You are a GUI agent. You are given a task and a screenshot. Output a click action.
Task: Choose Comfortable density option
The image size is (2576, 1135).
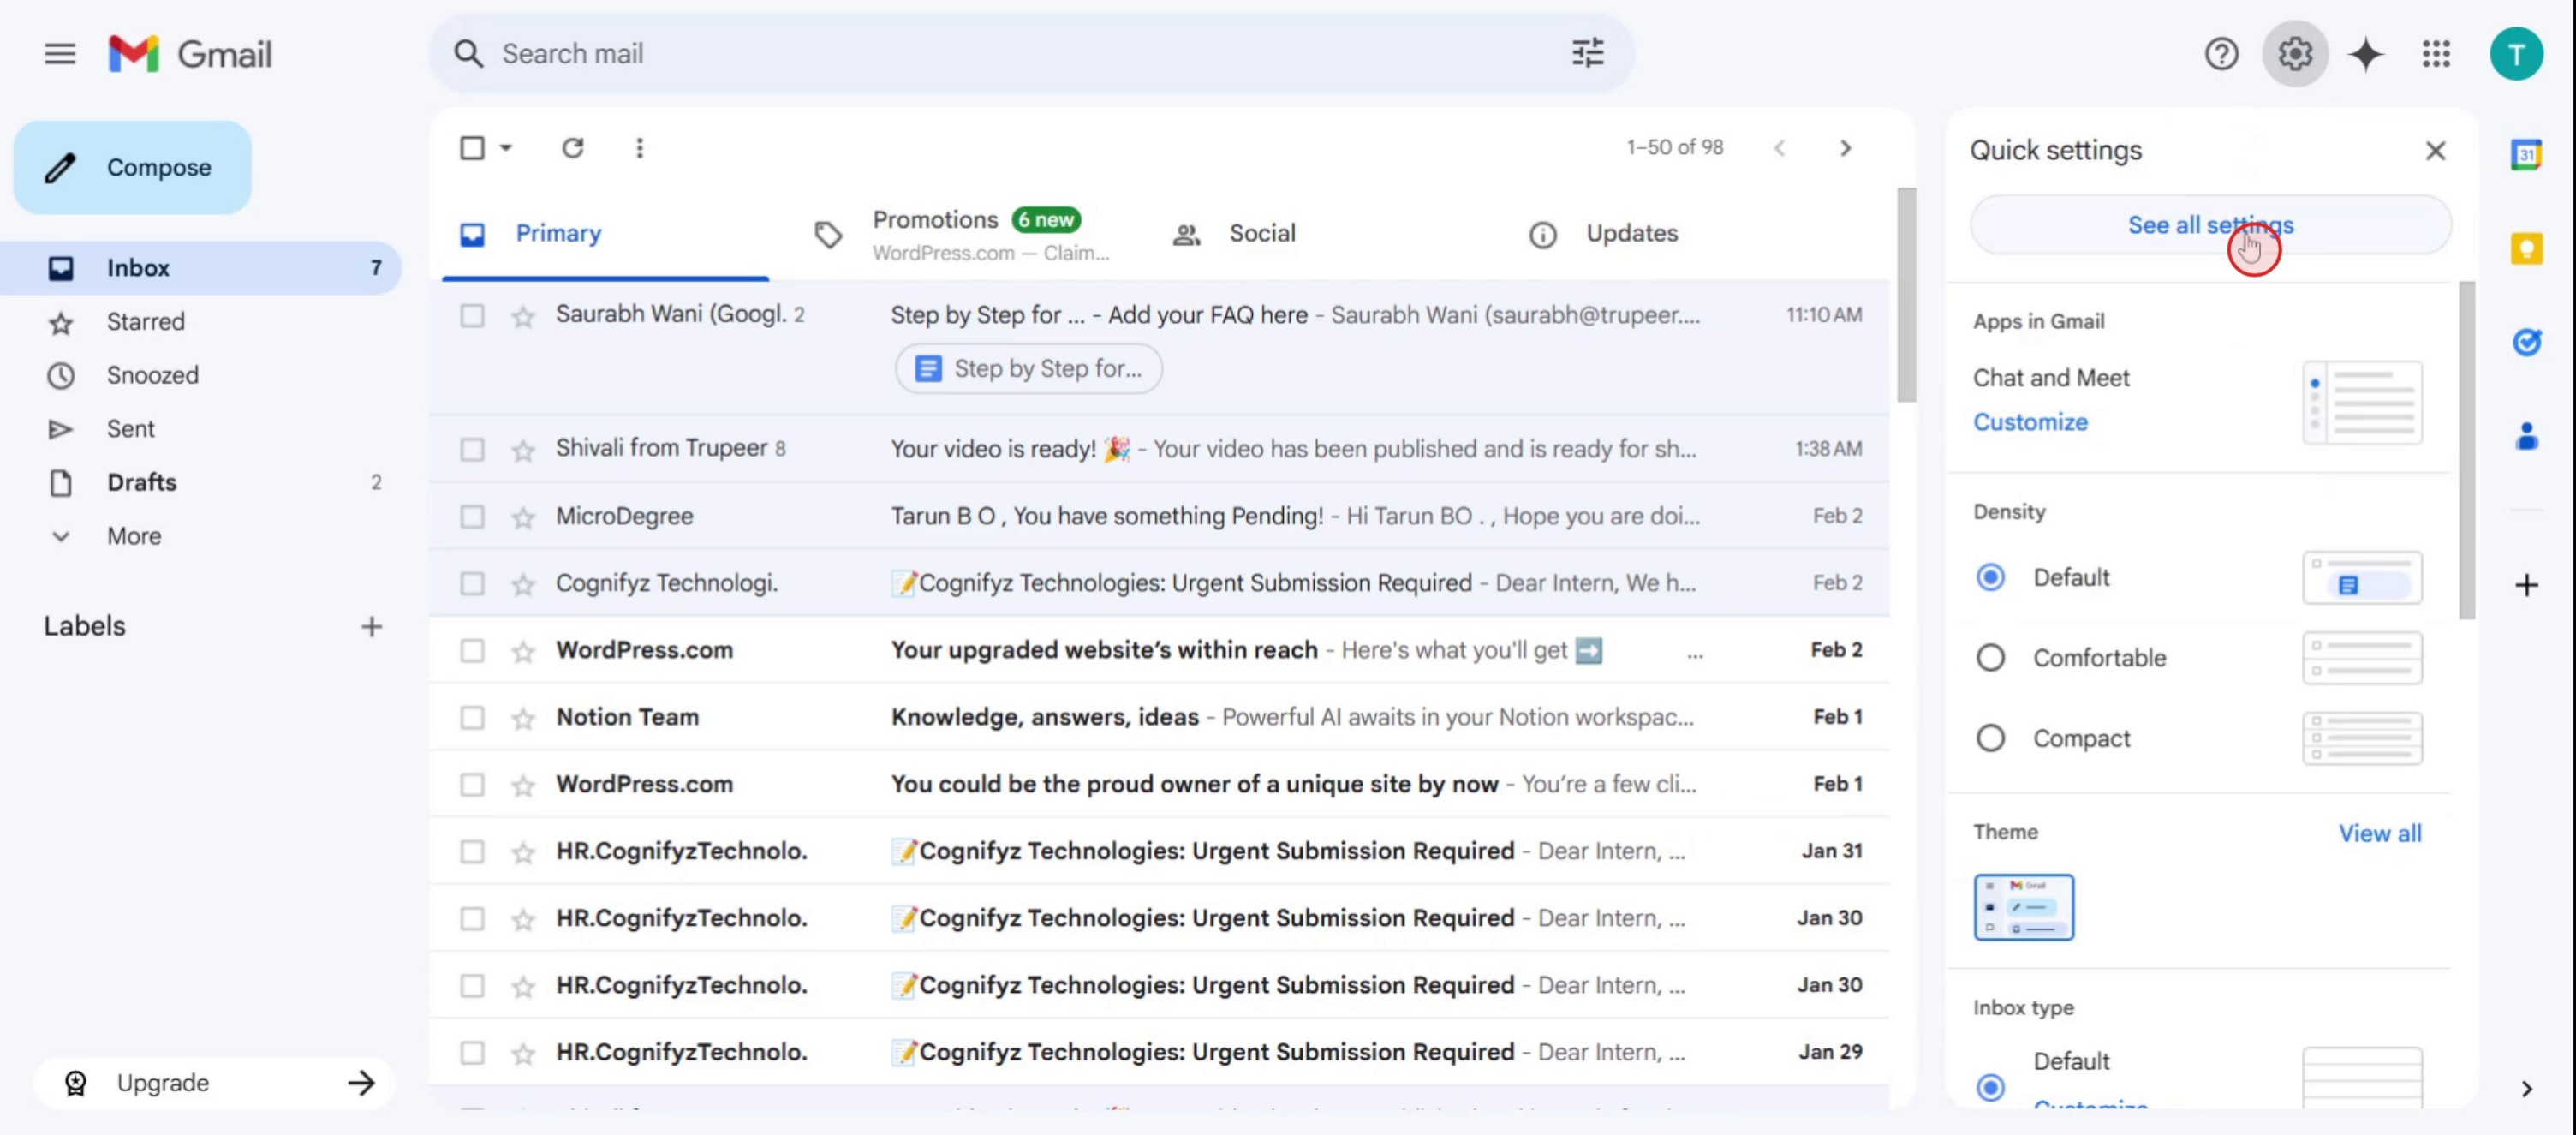[1990, 658]
